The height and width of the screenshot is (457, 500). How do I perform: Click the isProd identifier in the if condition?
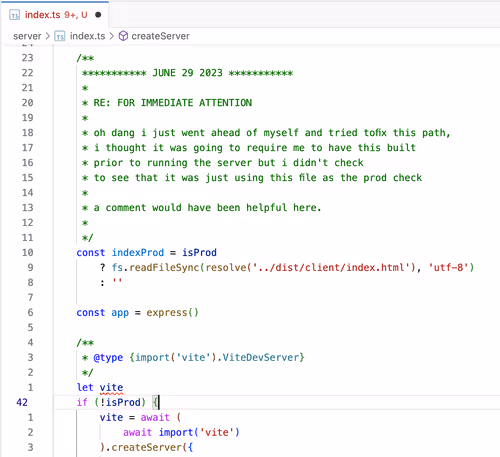pyautogui.click(x=123, y=402)
